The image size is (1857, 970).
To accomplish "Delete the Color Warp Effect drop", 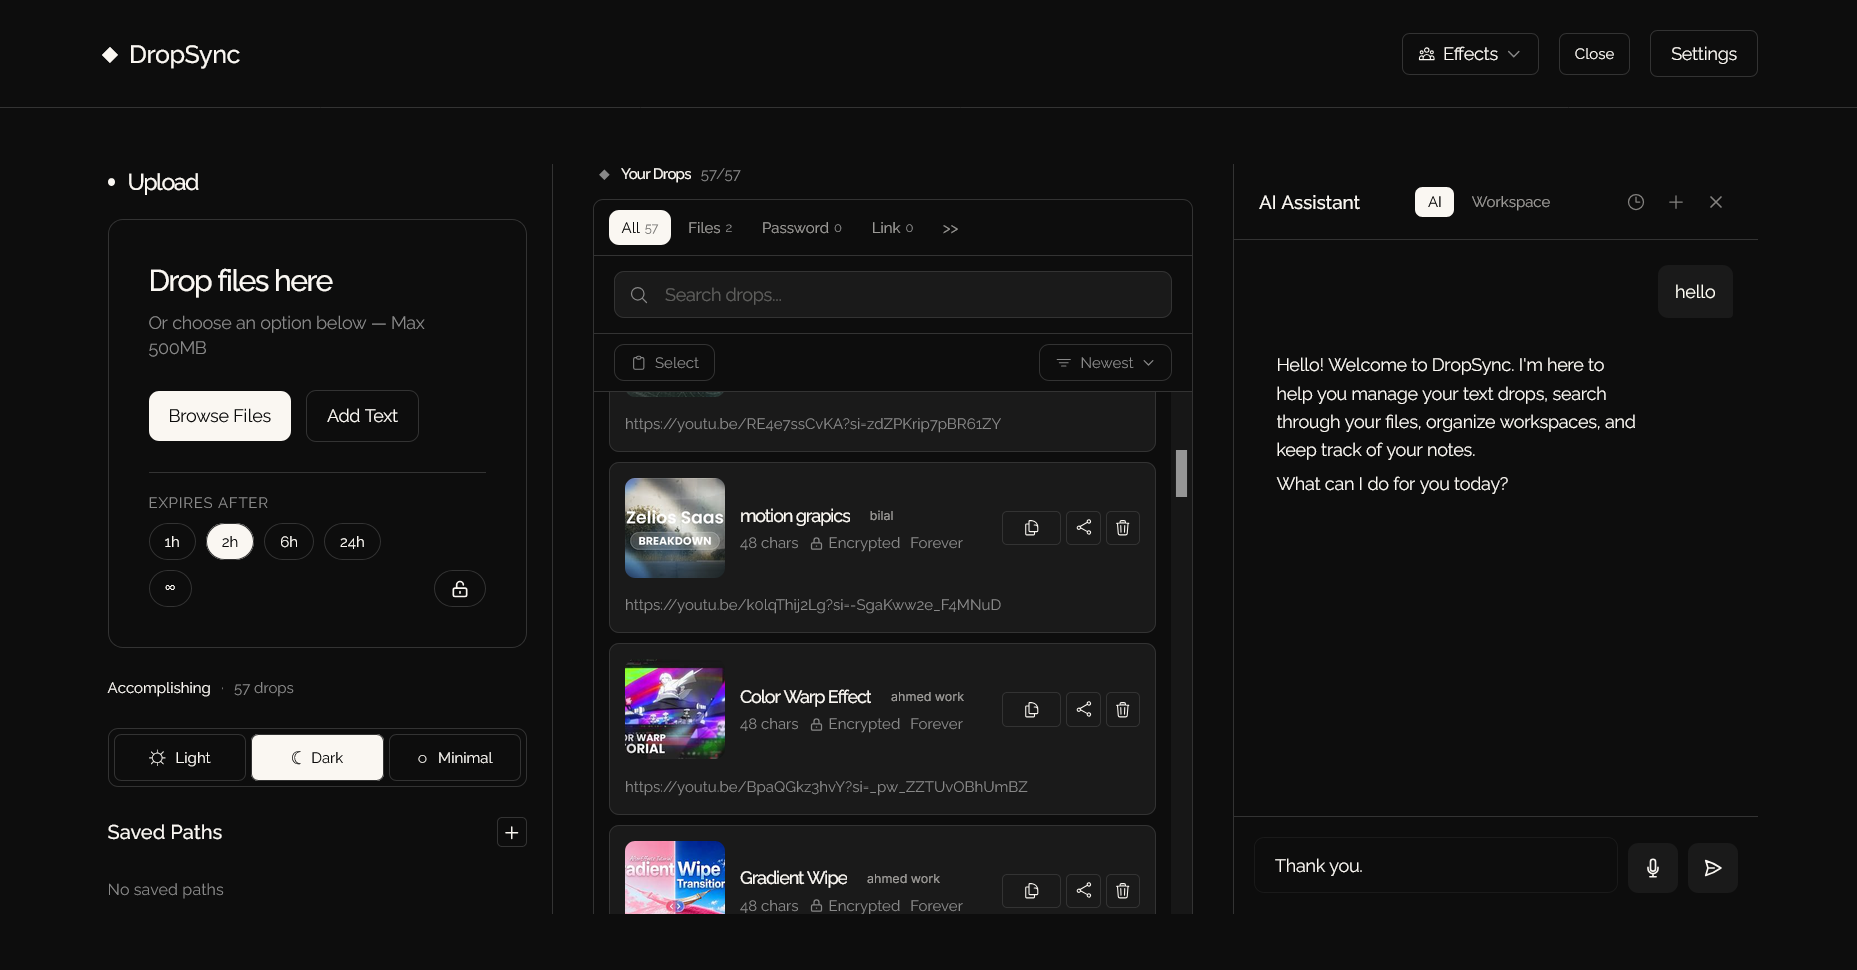I will tap(1123, 710).
